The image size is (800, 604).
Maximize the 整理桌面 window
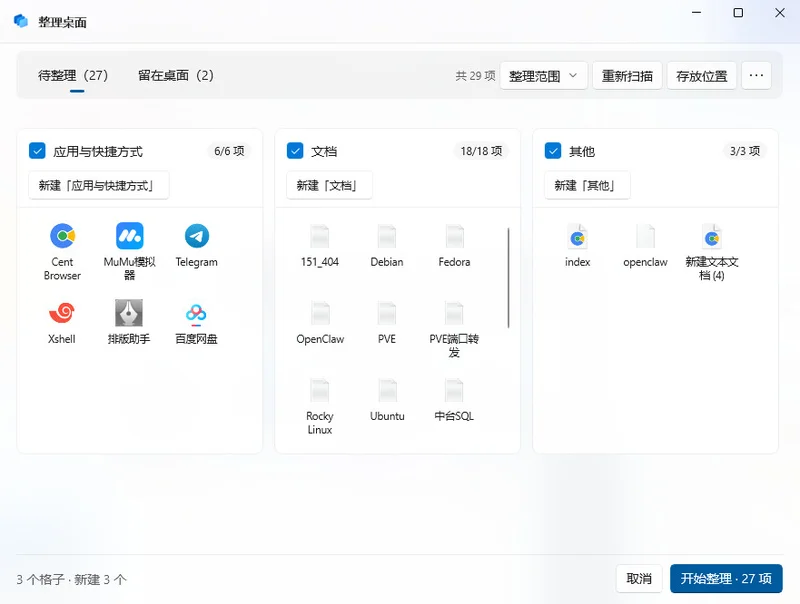(x=738, y=13)
